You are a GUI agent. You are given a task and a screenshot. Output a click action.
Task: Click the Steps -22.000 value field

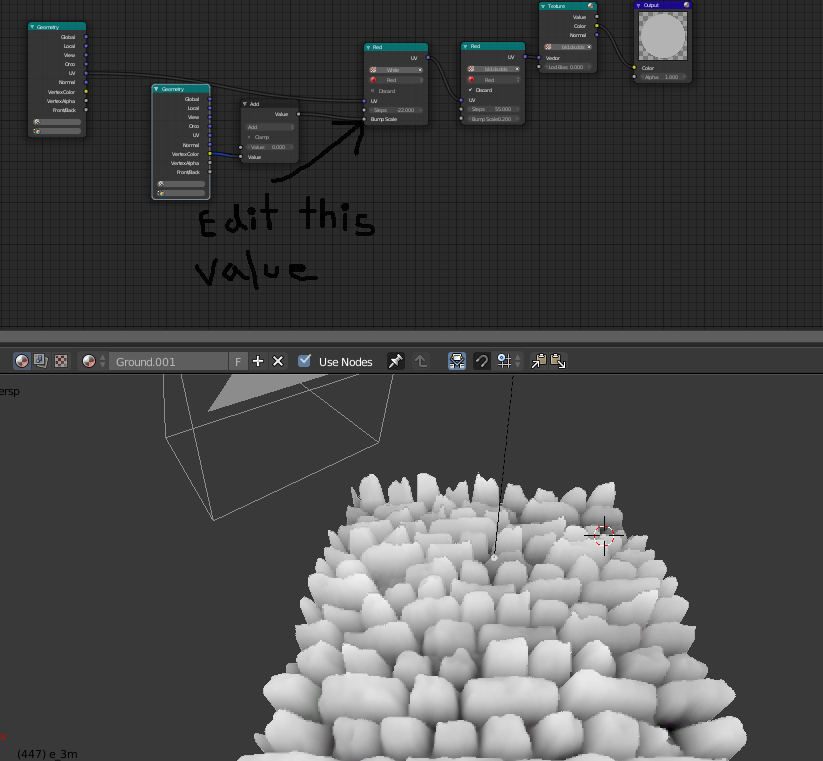pos(396,110)
